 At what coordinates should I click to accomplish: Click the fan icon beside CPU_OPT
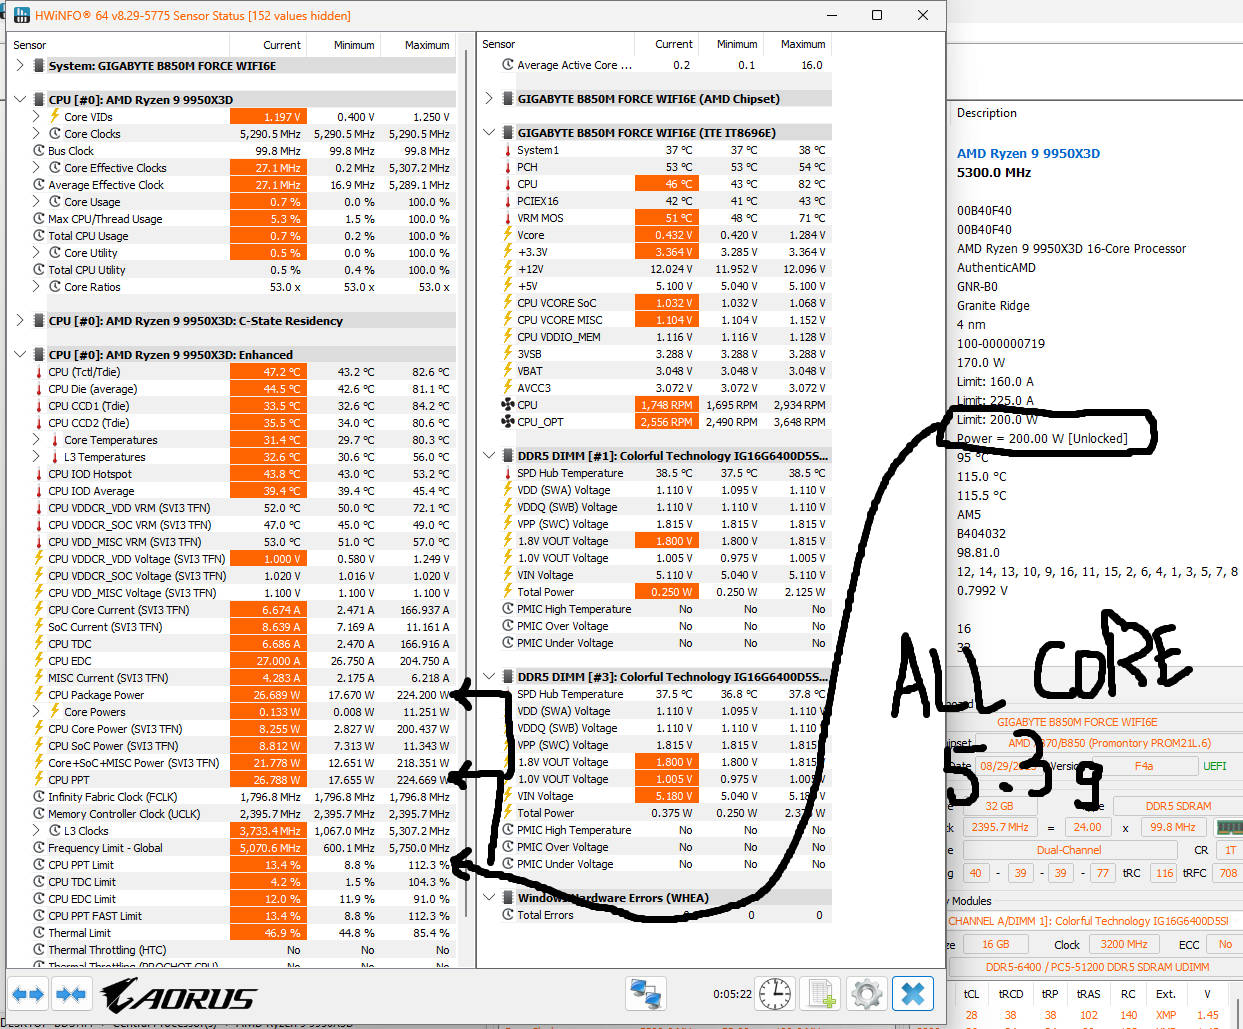pyautogui.click(x=507, y=422)
